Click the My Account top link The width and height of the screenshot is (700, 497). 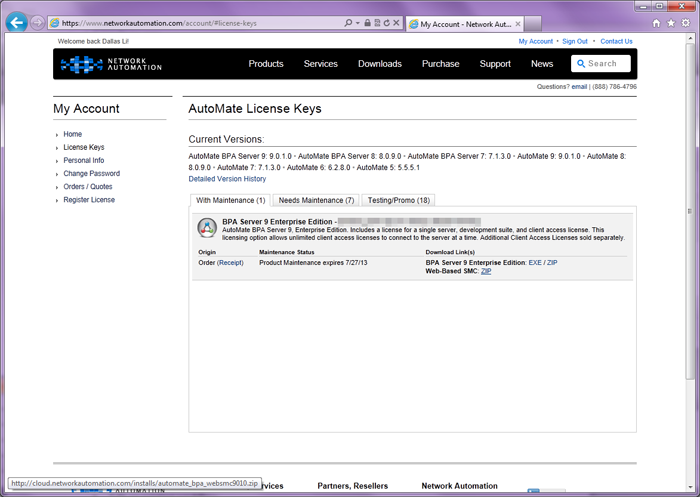536,41
